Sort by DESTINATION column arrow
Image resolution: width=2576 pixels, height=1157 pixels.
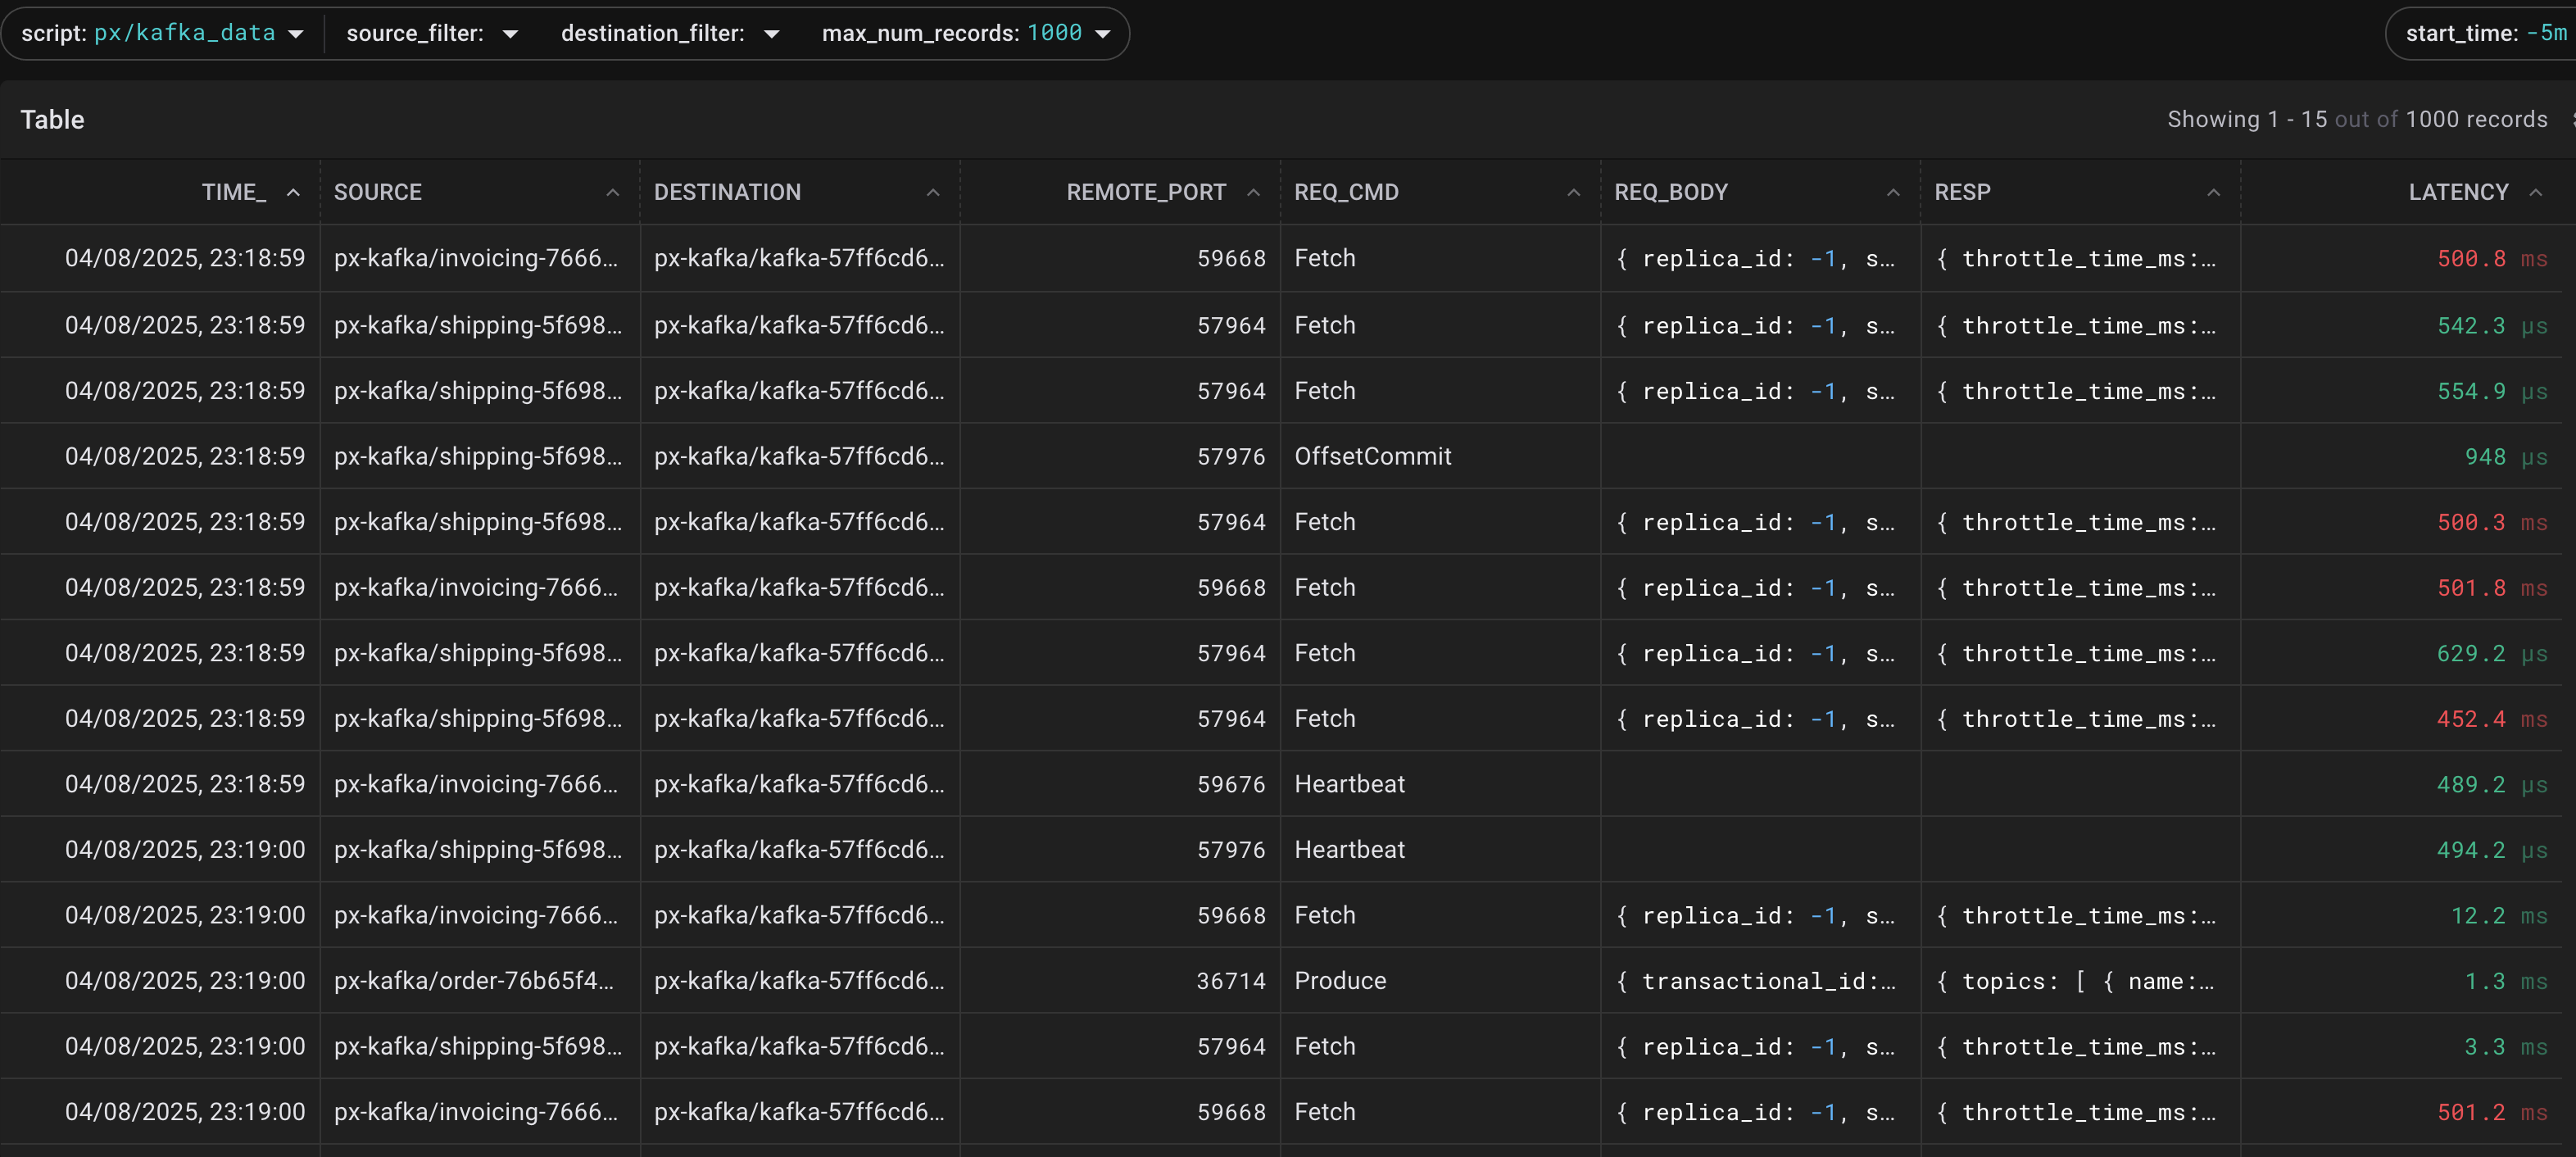933,192
